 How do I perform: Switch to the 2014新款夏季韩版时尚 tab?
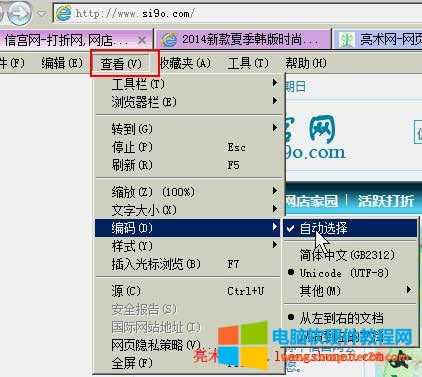click(x=243, y=40)
